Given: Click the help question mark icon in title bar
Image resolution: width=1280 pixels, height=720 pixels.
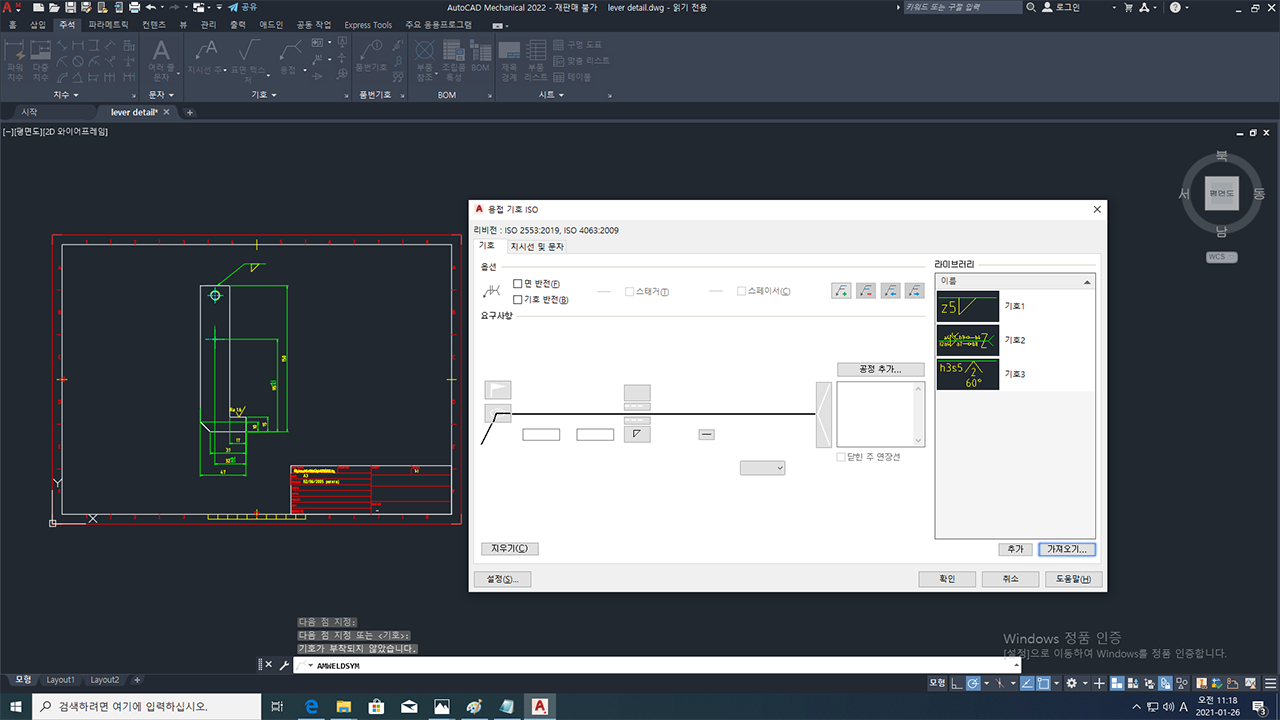Looking at the screenshot, I should 1174,7.
